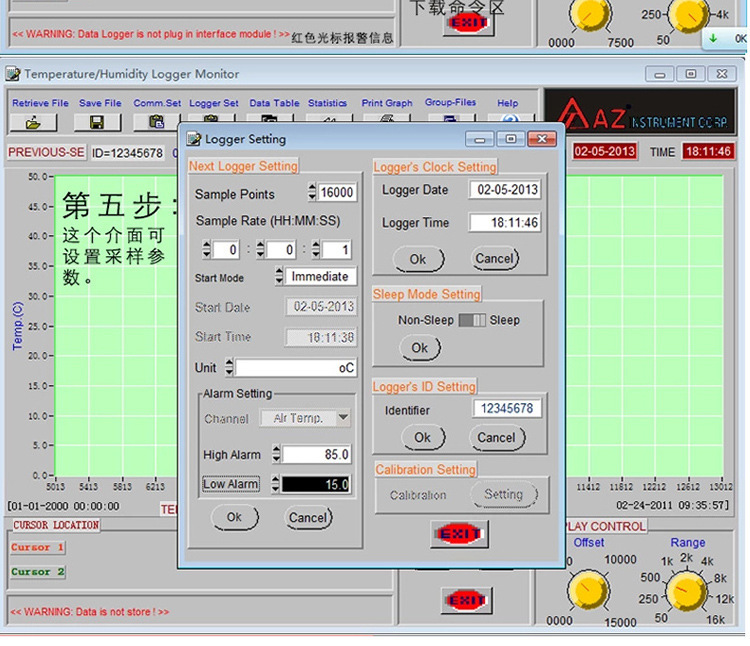Screen dimensions: 750x646
Task: Click the Sample Points stepper arrows
Action: 312,193
